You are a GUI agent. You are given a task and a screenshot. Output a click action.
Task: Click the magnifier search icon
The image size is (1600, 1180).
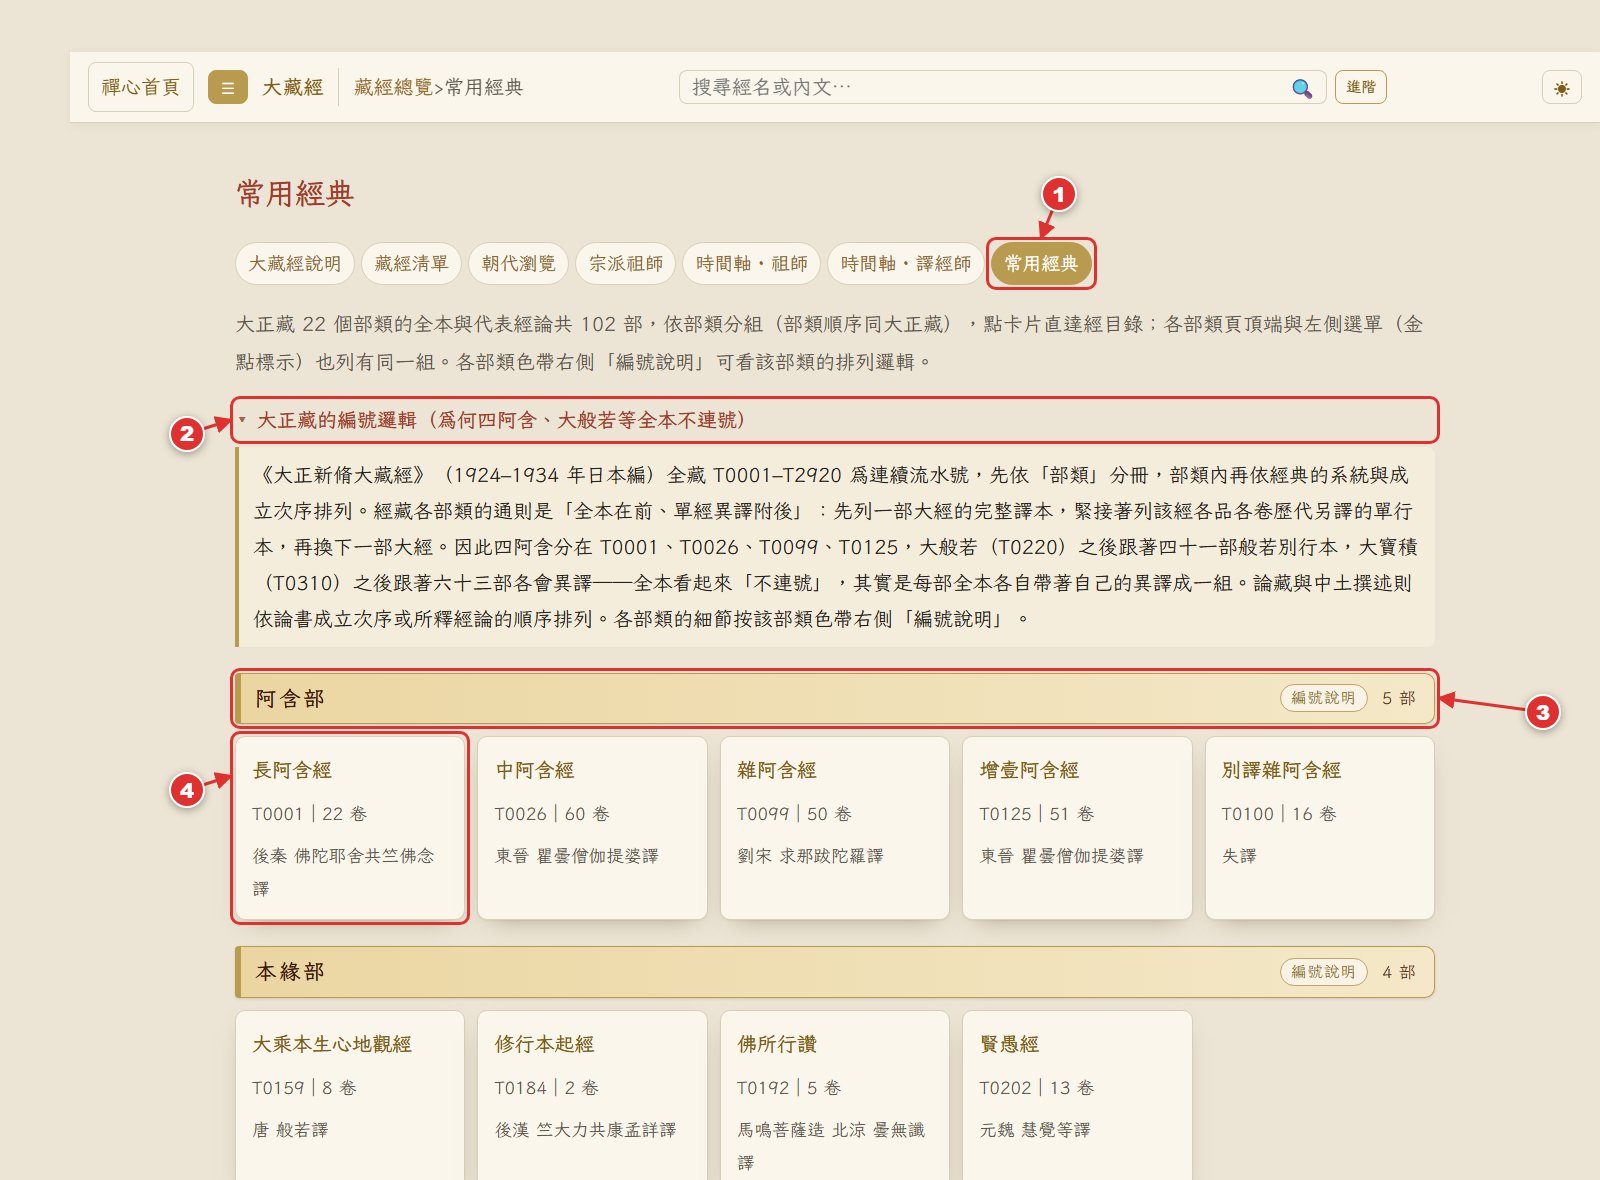[1302, 88]
